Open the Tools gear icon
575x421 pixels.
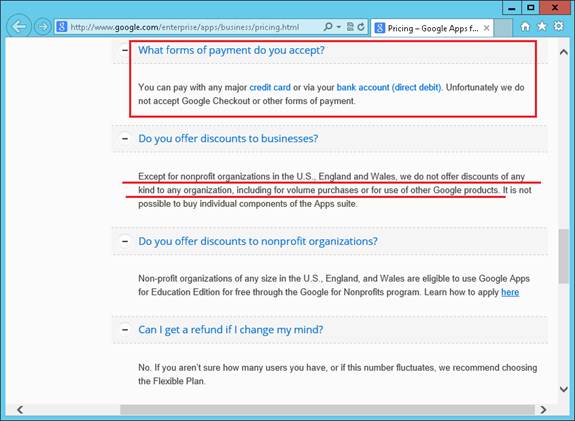[x=558, y=26]
